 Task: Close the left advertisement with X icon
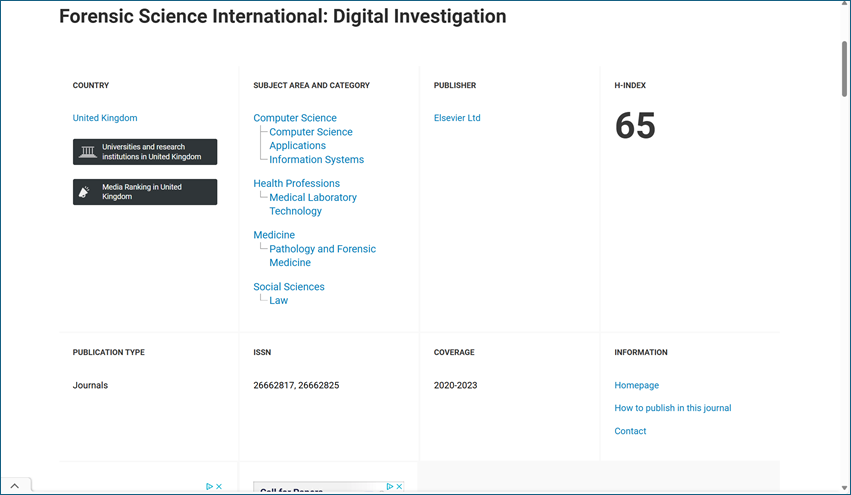pyautogui.click(x=219, y=487)
